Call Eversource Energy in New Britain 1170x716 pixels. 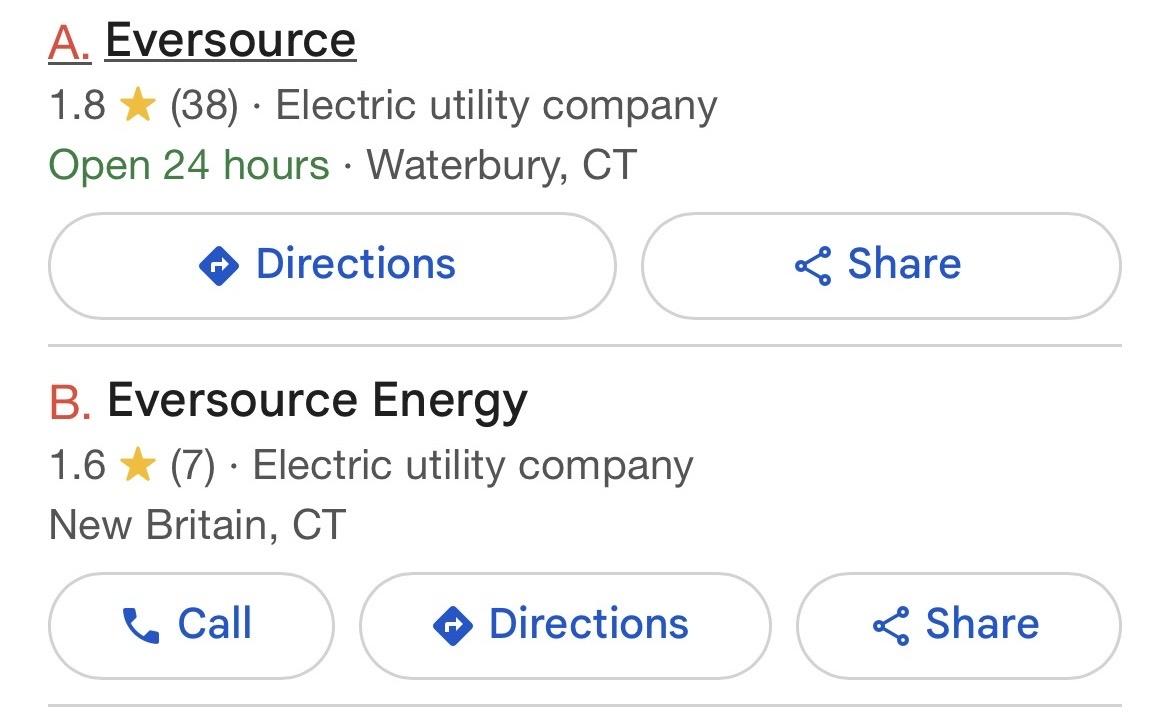pyautogui.click(x=191, y=626)
